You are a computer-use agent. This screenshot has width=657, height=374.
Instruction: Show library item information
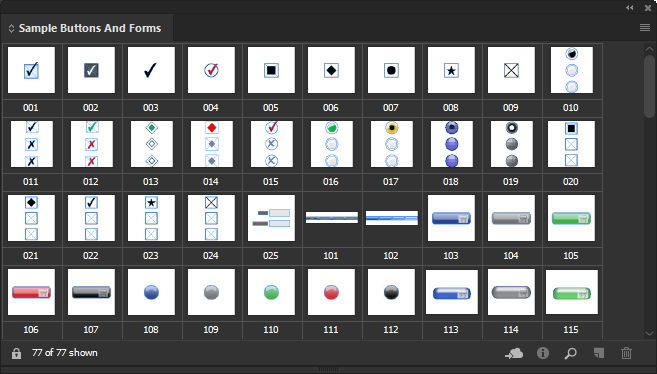click(543, 353)
